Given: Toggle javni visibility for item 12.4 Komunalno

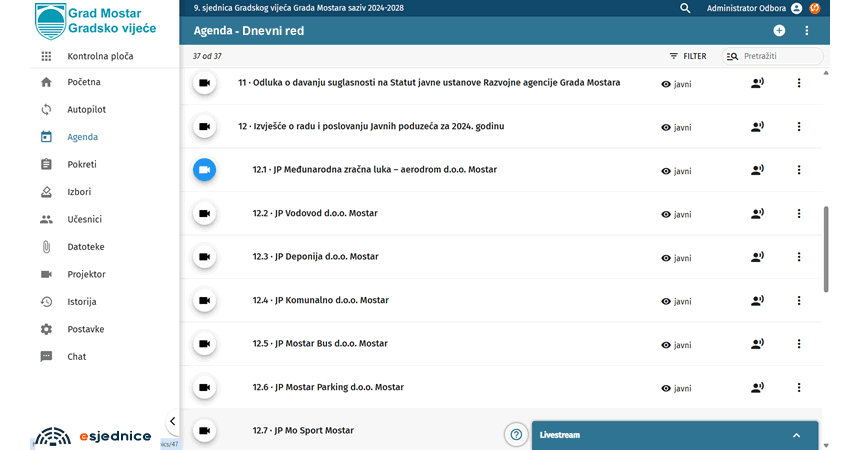Looking at the screenshot, I should point(676,301).
